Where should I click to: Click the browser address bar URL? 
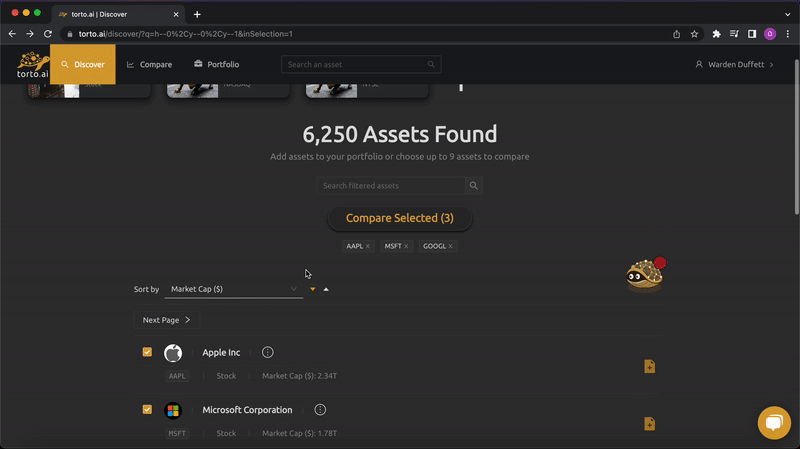click(186, 34)
